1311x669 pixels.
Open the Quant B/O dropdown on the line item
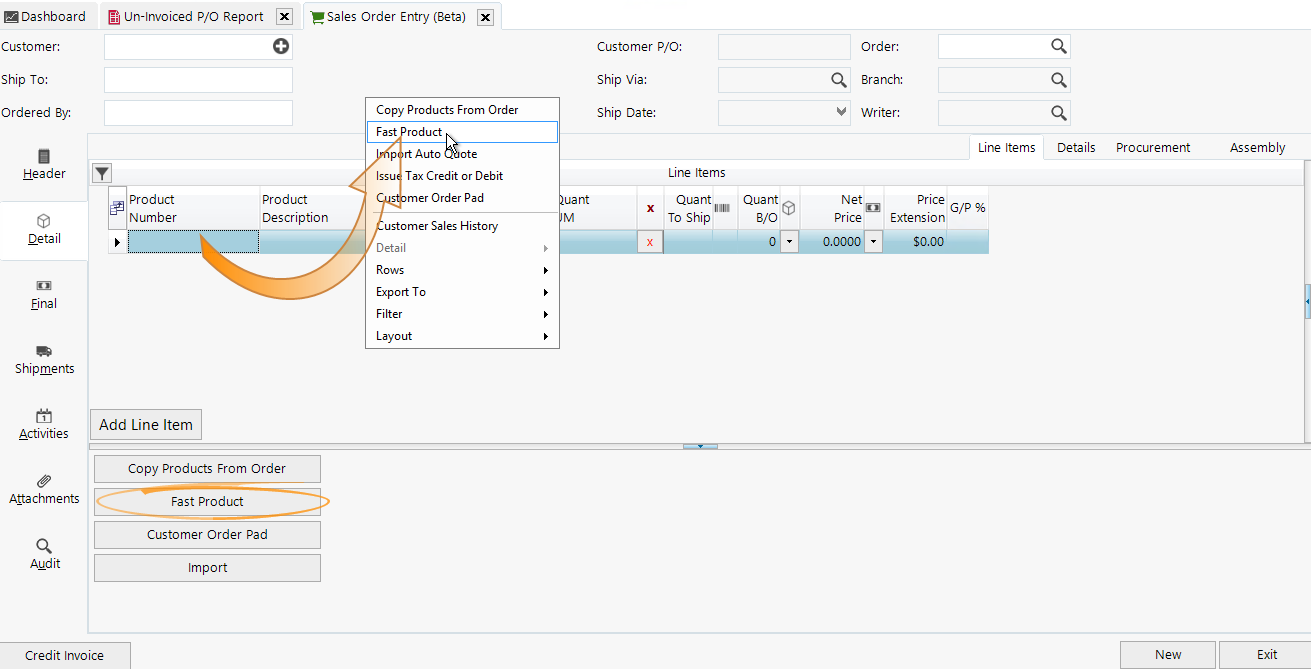click(790, 241)
